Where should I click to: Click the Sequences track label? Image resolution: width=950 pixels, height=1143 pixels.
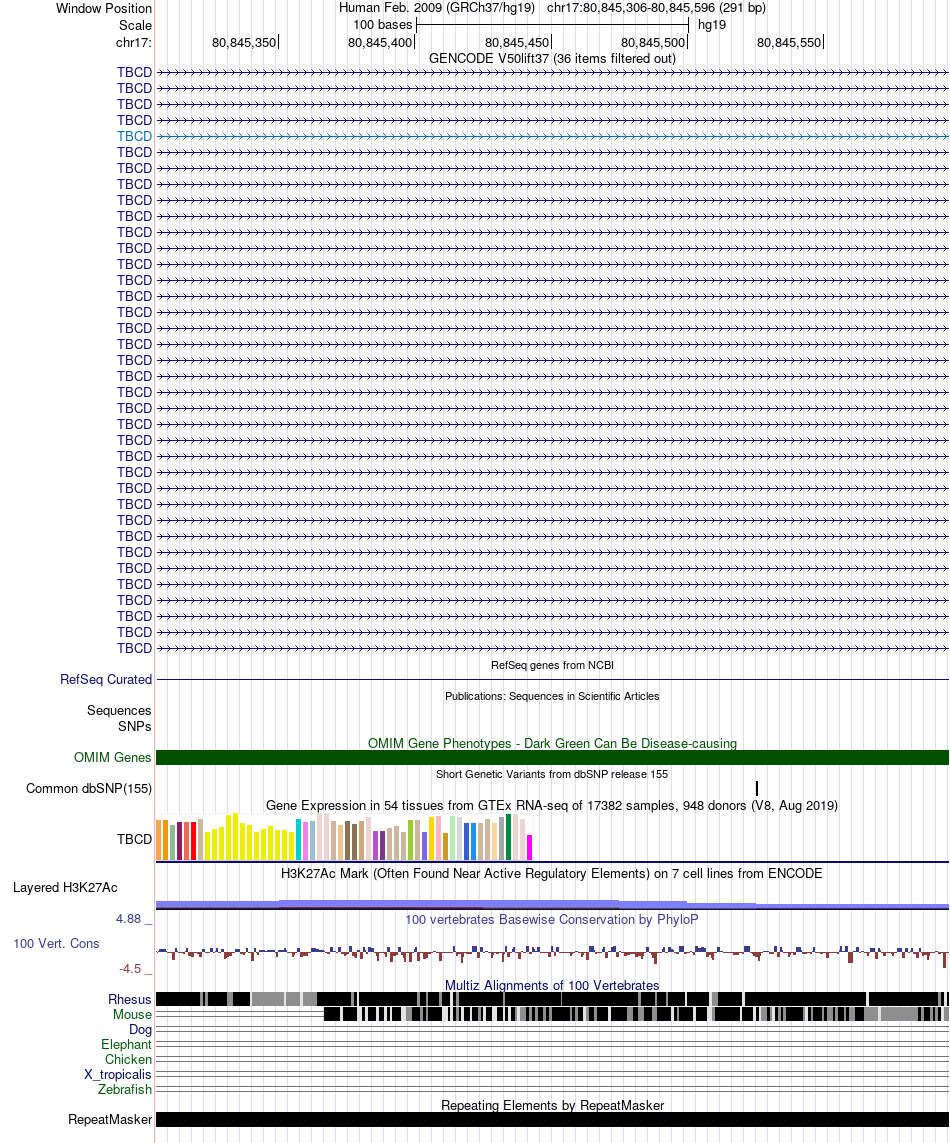(x=119, y=711)
